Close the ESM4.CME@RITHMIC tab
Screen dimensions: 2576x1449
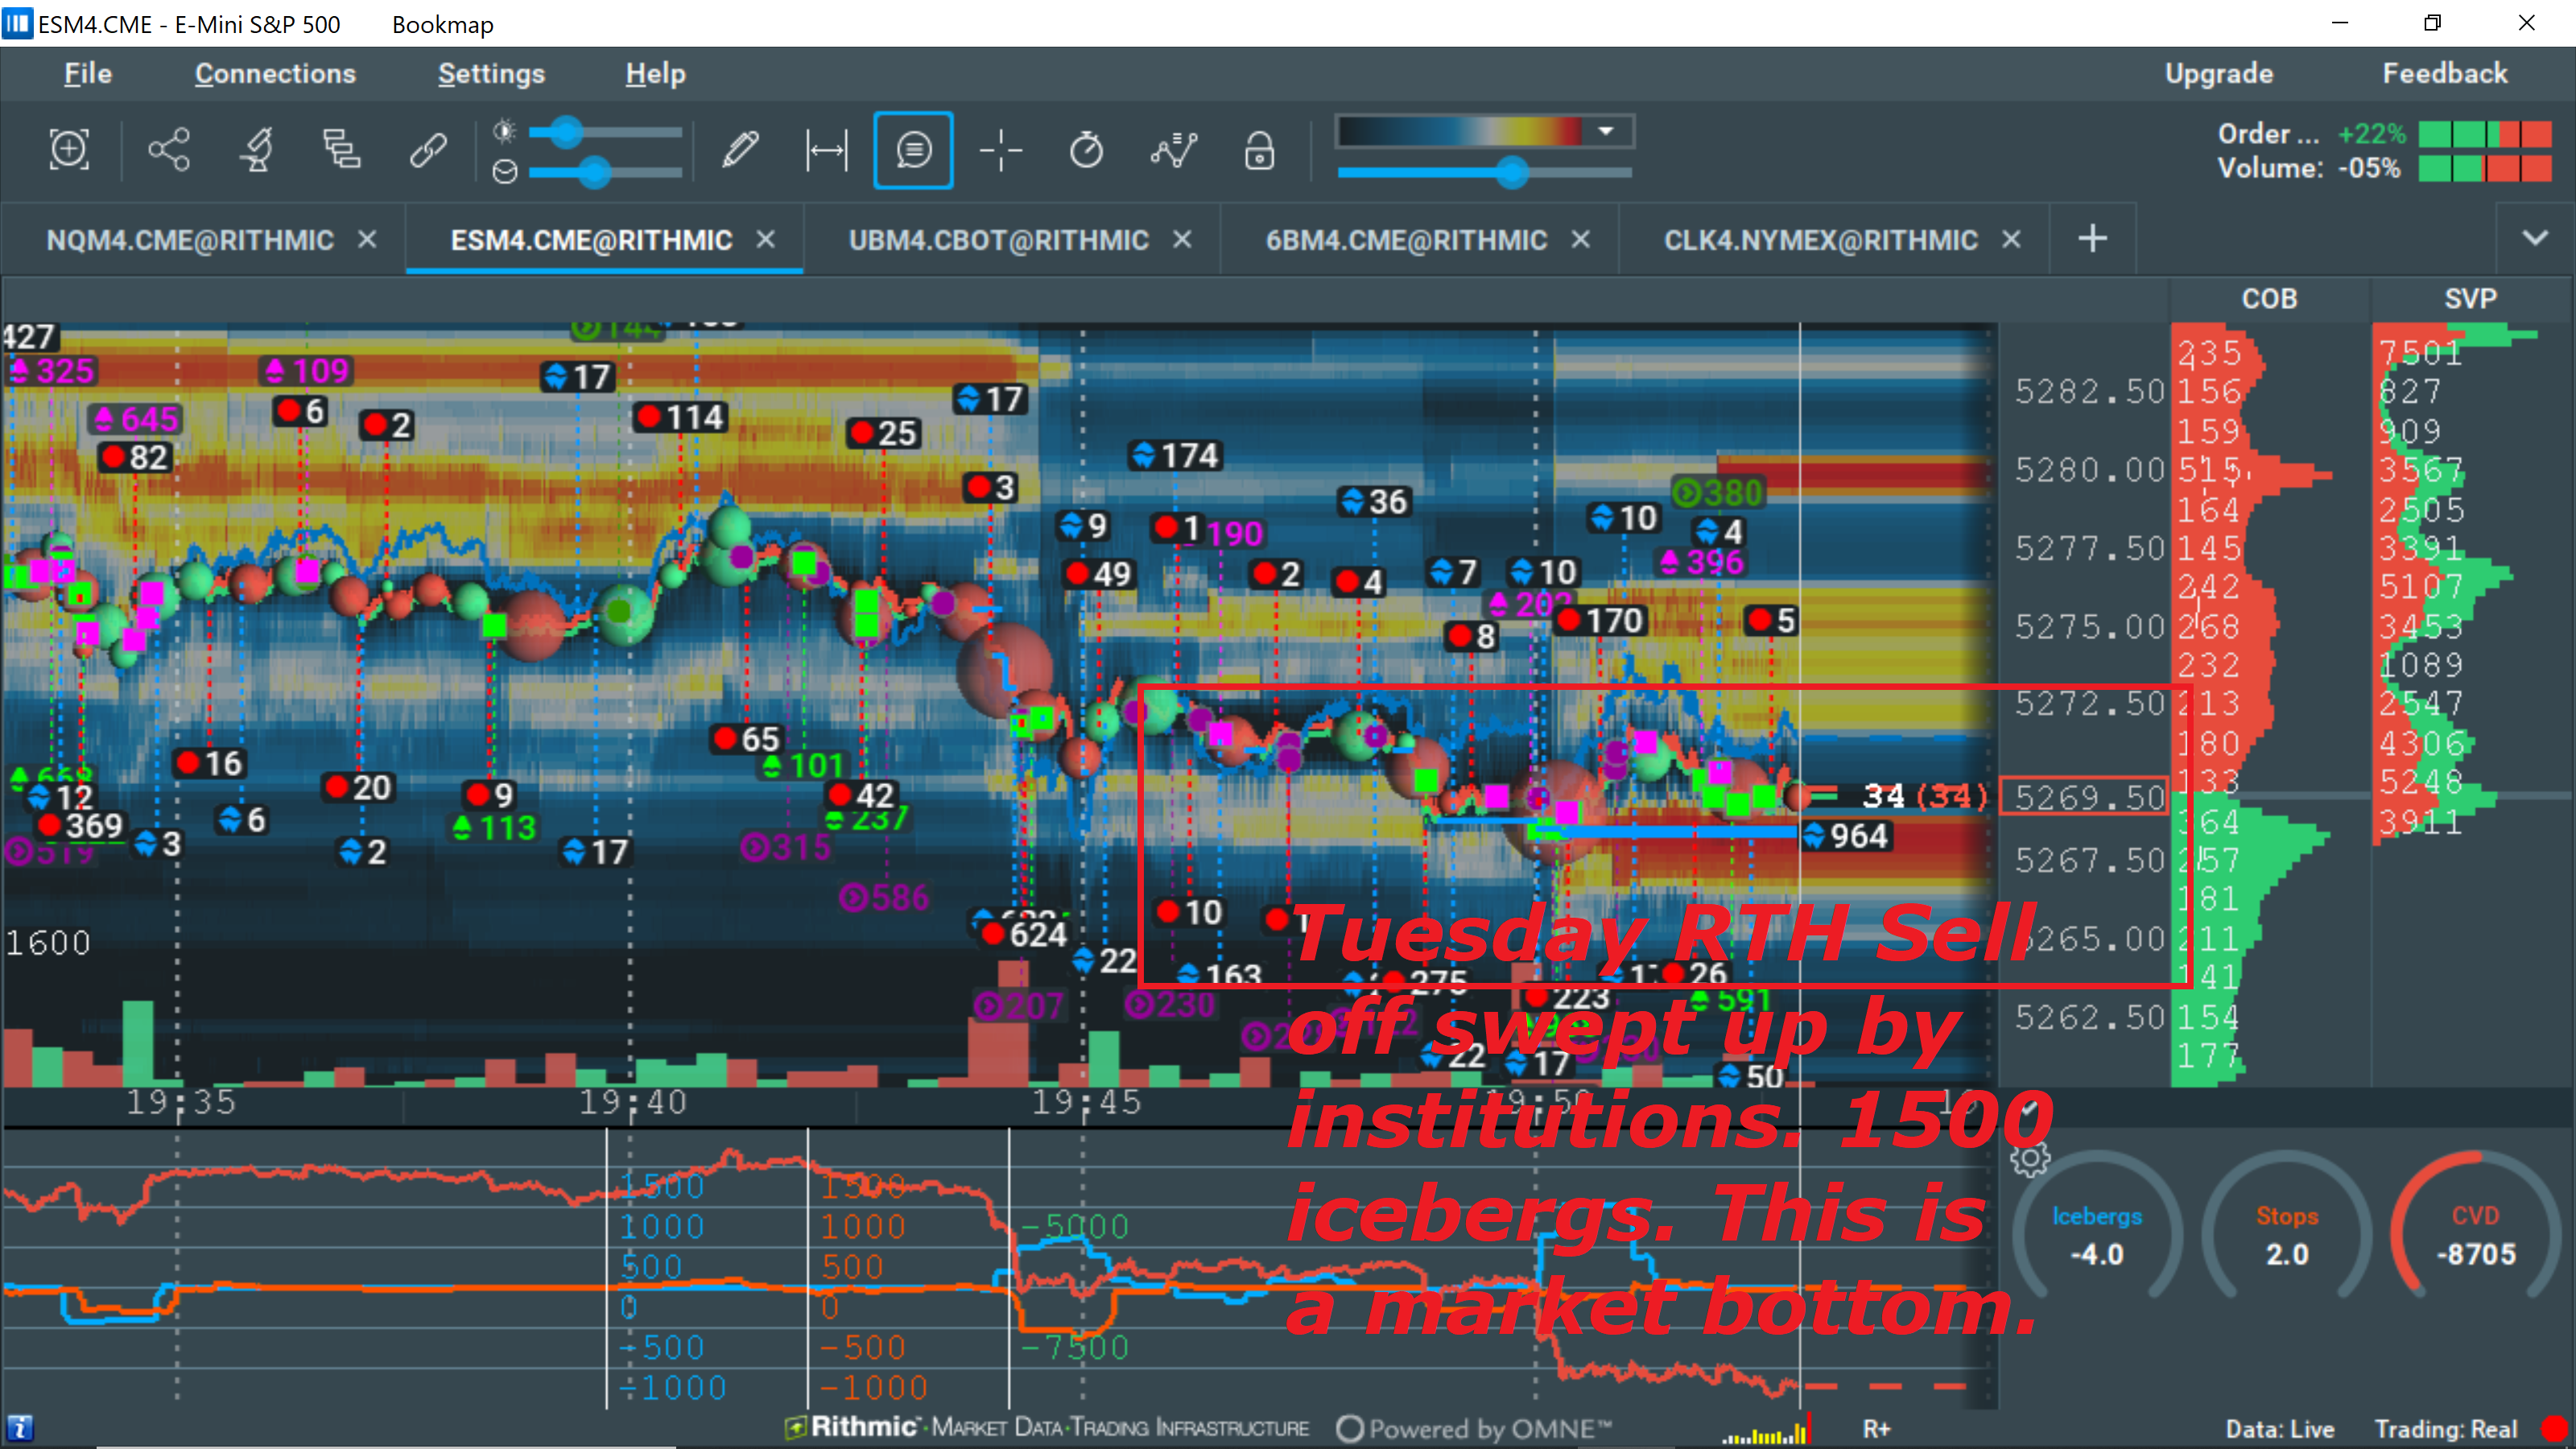(x=765, y=240)
